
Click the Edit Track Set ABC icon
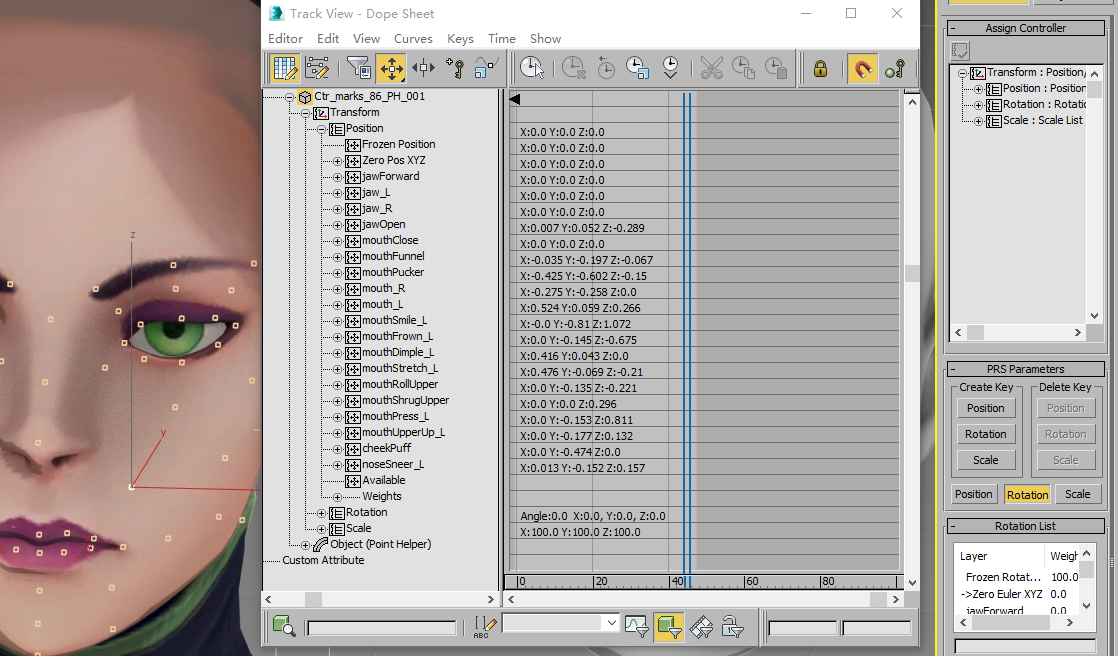(484, 627)
